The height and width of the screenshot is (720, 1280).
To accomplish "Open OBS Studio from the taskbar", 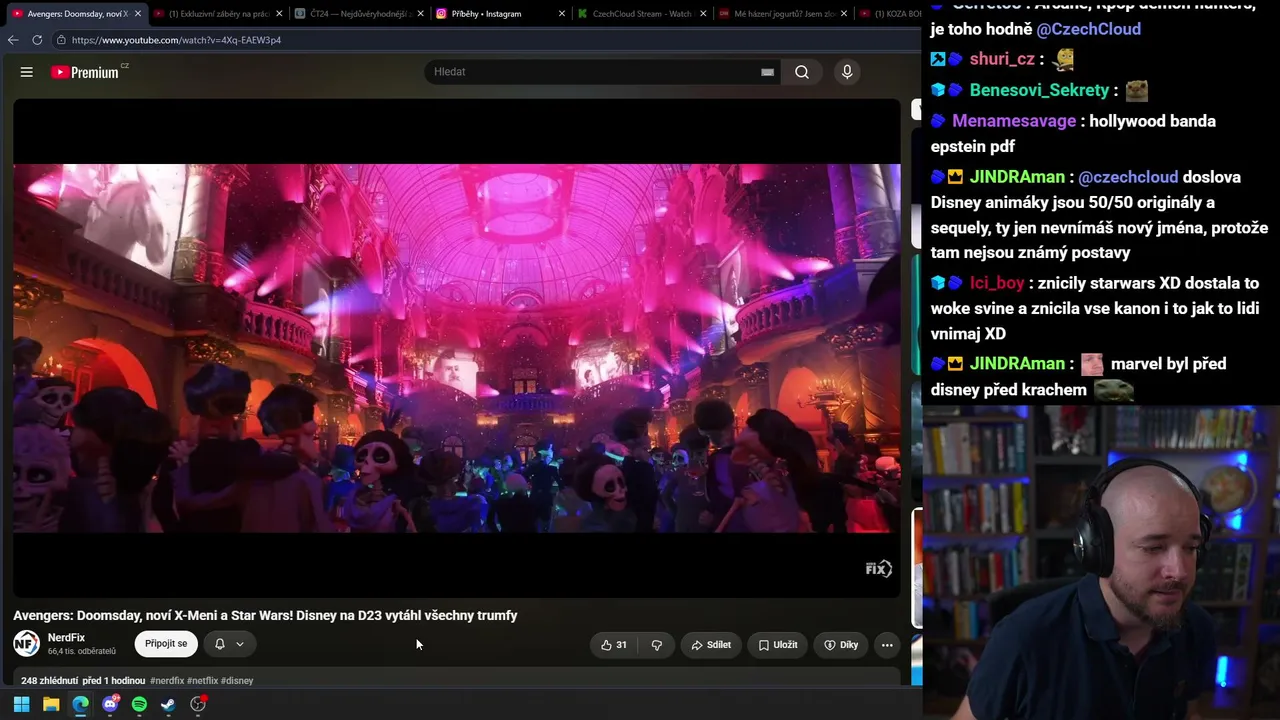I will (x=198, y=704).
